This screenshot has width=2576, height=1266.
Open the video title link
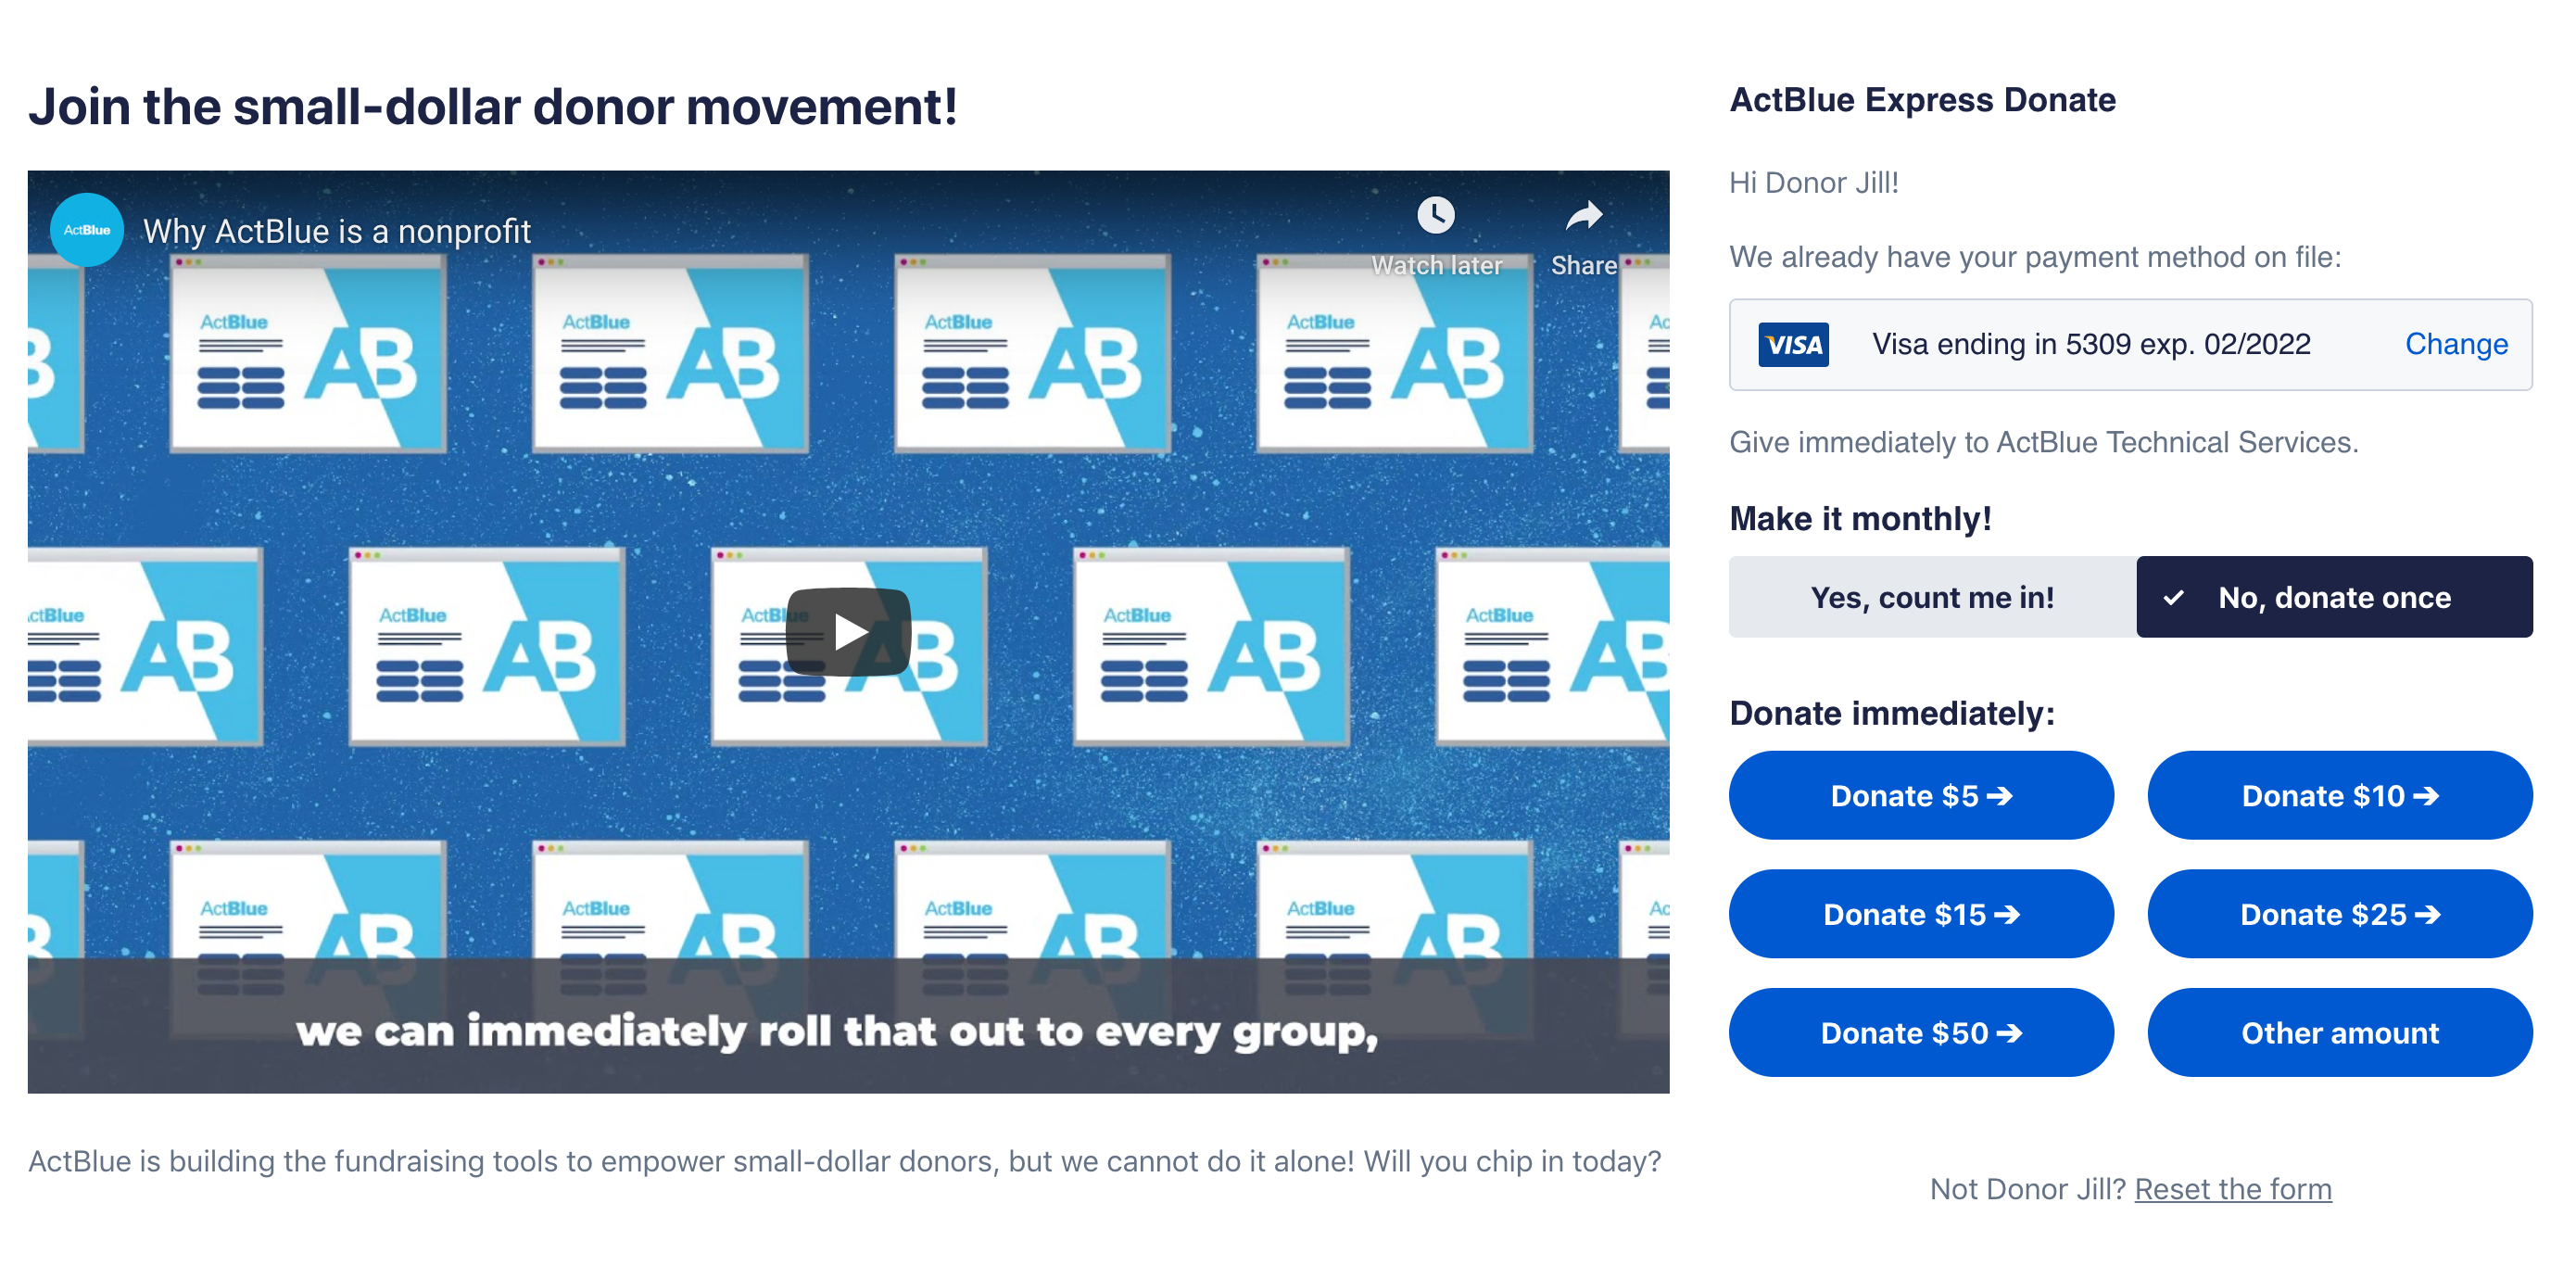pyautogui.click(x=336, y=232)
